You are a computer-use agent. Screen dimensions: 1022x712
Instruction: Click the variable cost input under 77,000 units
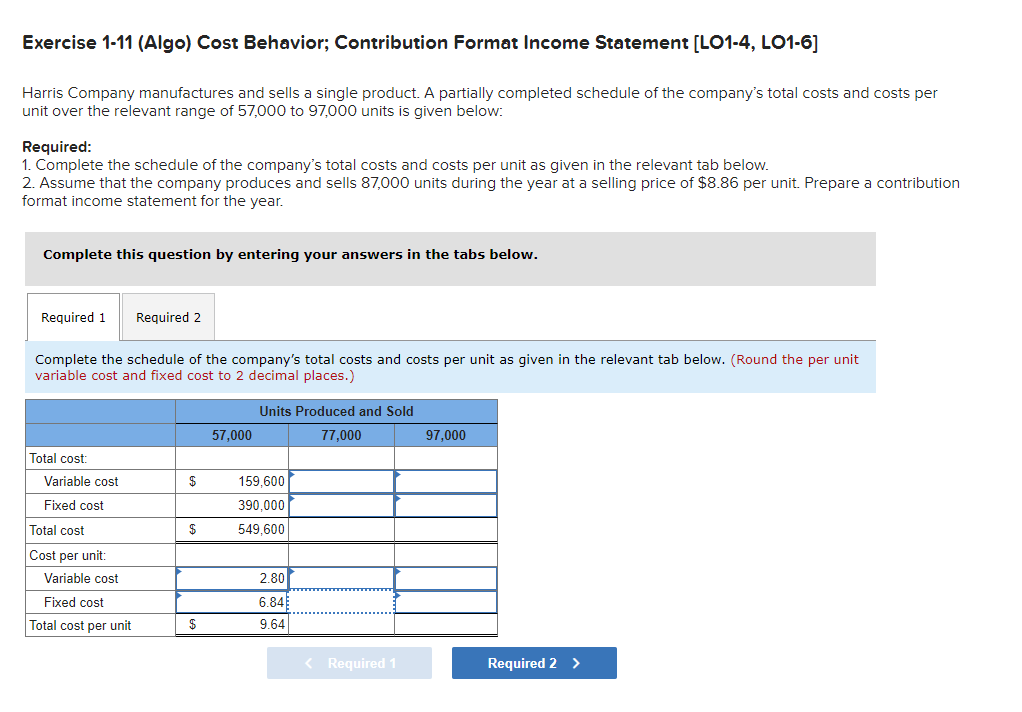(340, 481)
